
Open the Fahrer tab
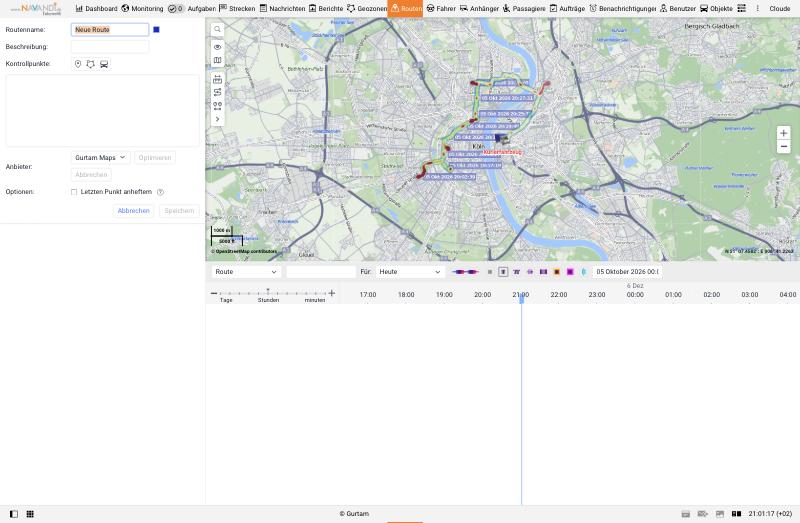pyautogui.click(x=441, y=9)
